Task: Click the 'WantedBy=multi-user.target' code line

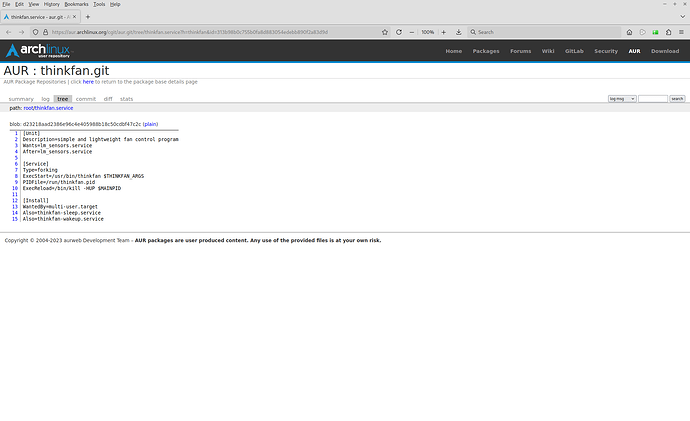Action: pyautogui.click(x=60, y=206)
